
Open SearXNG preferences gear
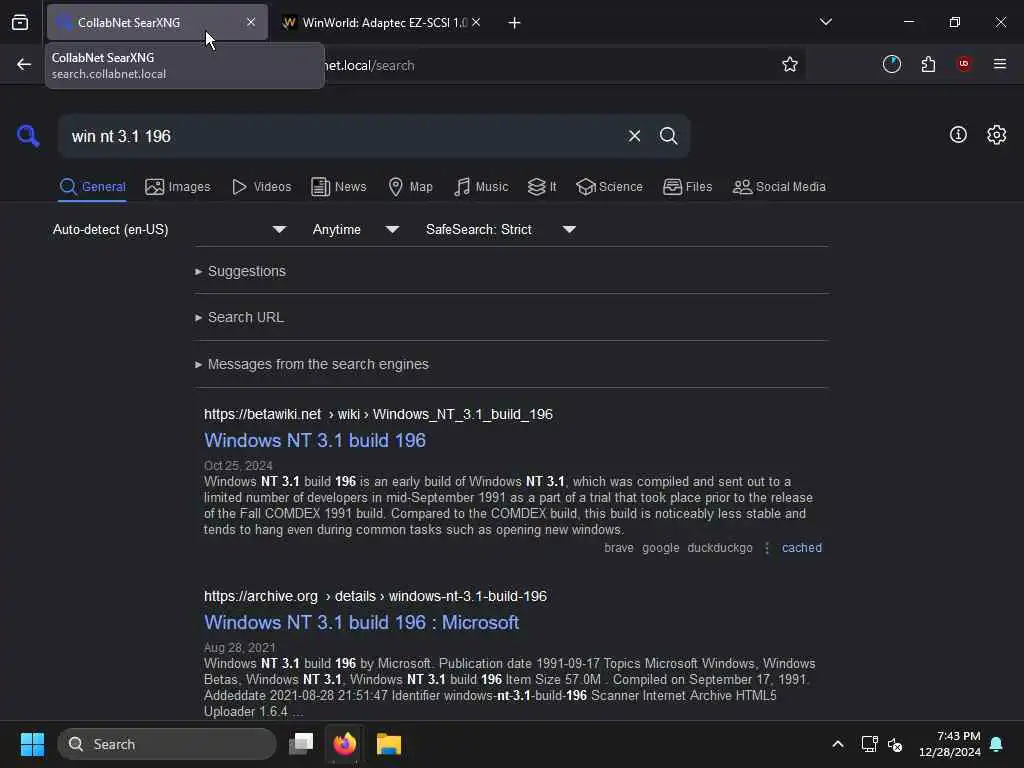click(x=996, y=135)
